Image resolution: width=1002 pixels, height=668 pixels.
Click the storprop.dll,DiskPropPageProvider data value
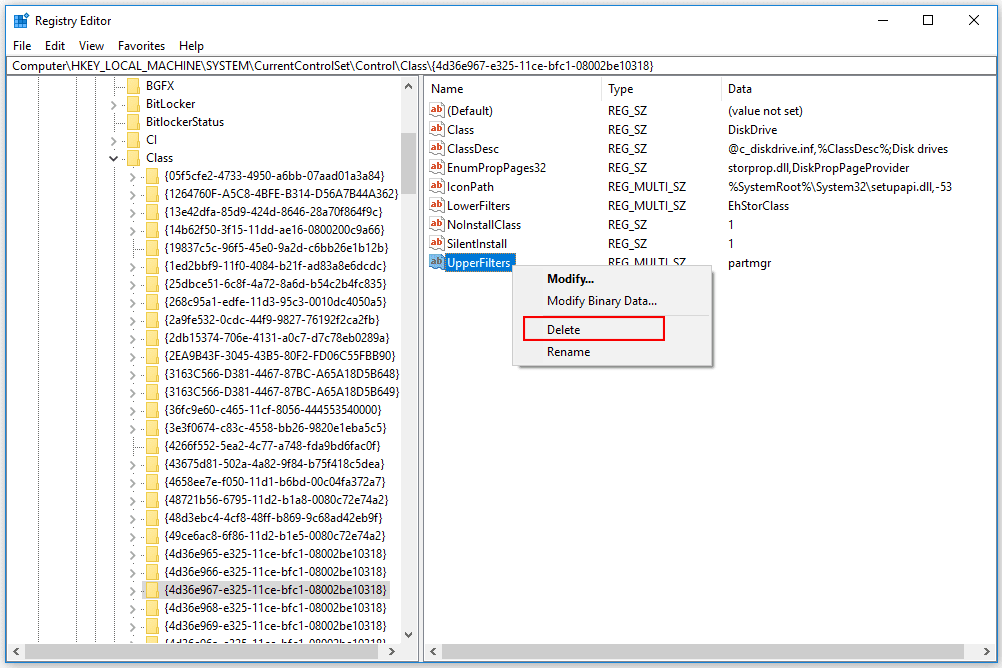[818, 167]
